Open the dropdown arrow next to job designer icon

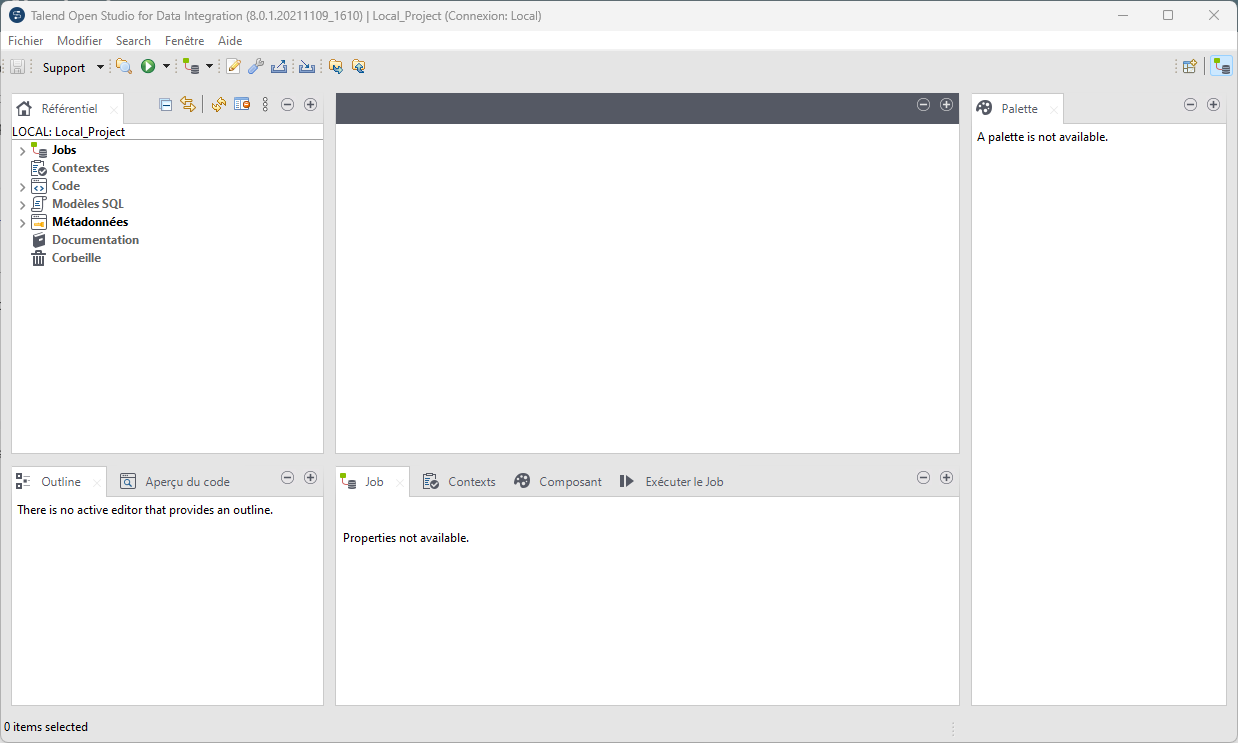point(209,67)
